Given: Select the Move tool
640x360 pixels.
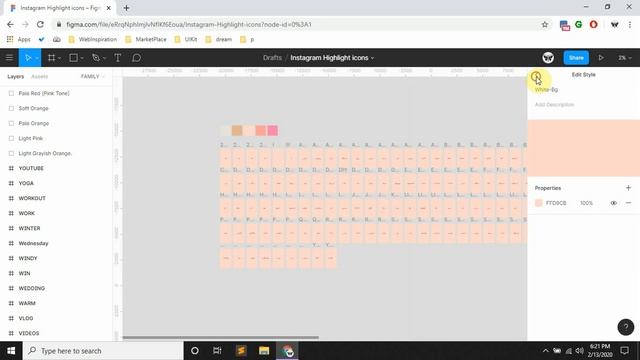Looking at the screenshot, I should [x=28, y=58].
